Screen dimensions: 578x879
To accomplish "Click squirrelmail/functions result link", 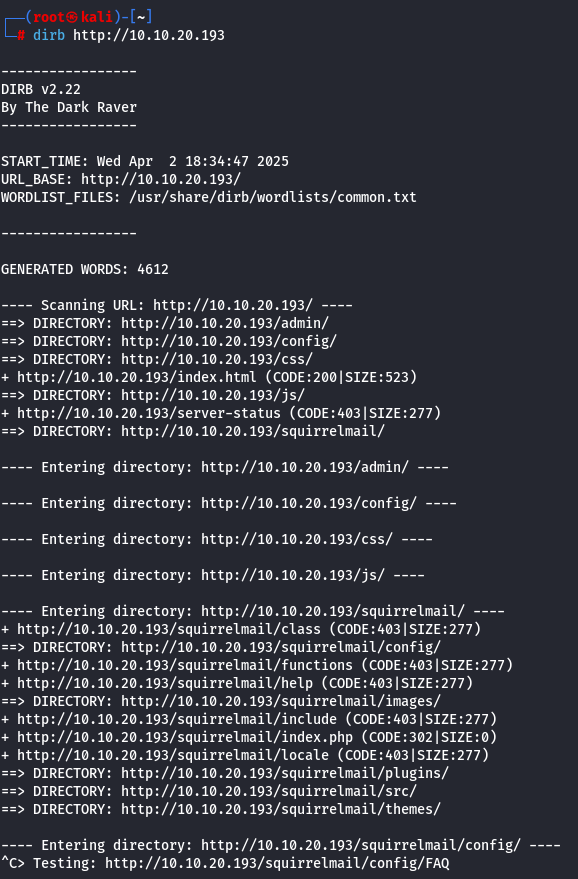I will point(185,665).
